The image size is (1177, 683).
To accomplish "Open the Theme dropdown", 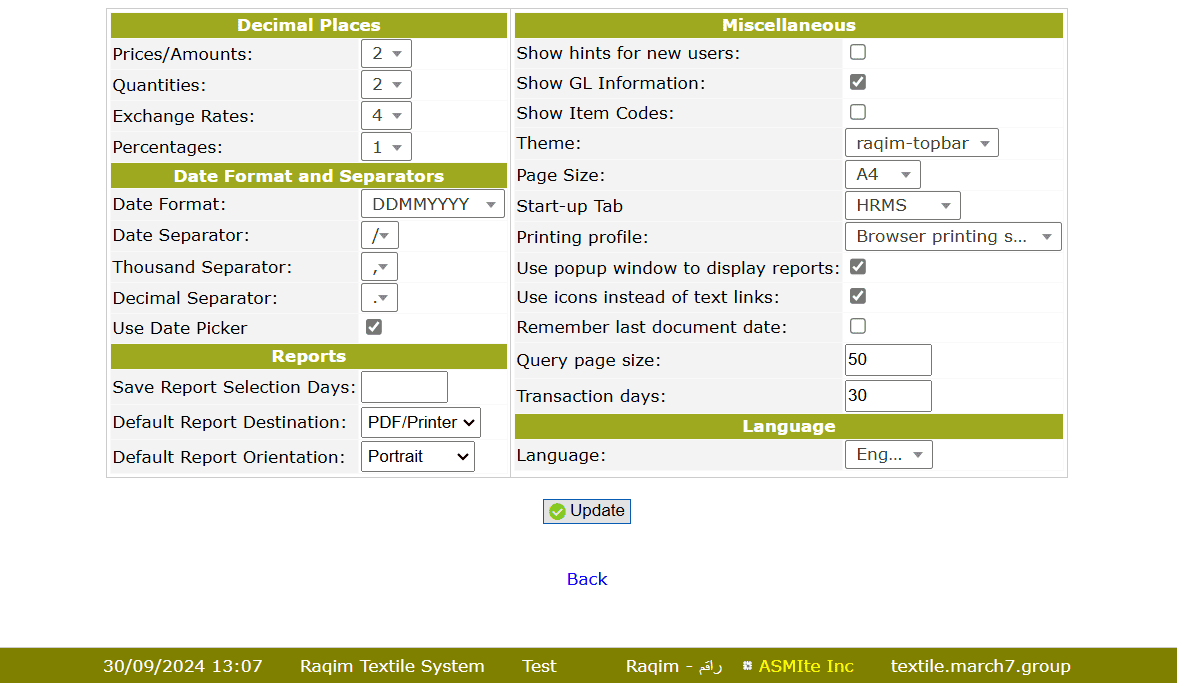I will [x=921, y=144].
